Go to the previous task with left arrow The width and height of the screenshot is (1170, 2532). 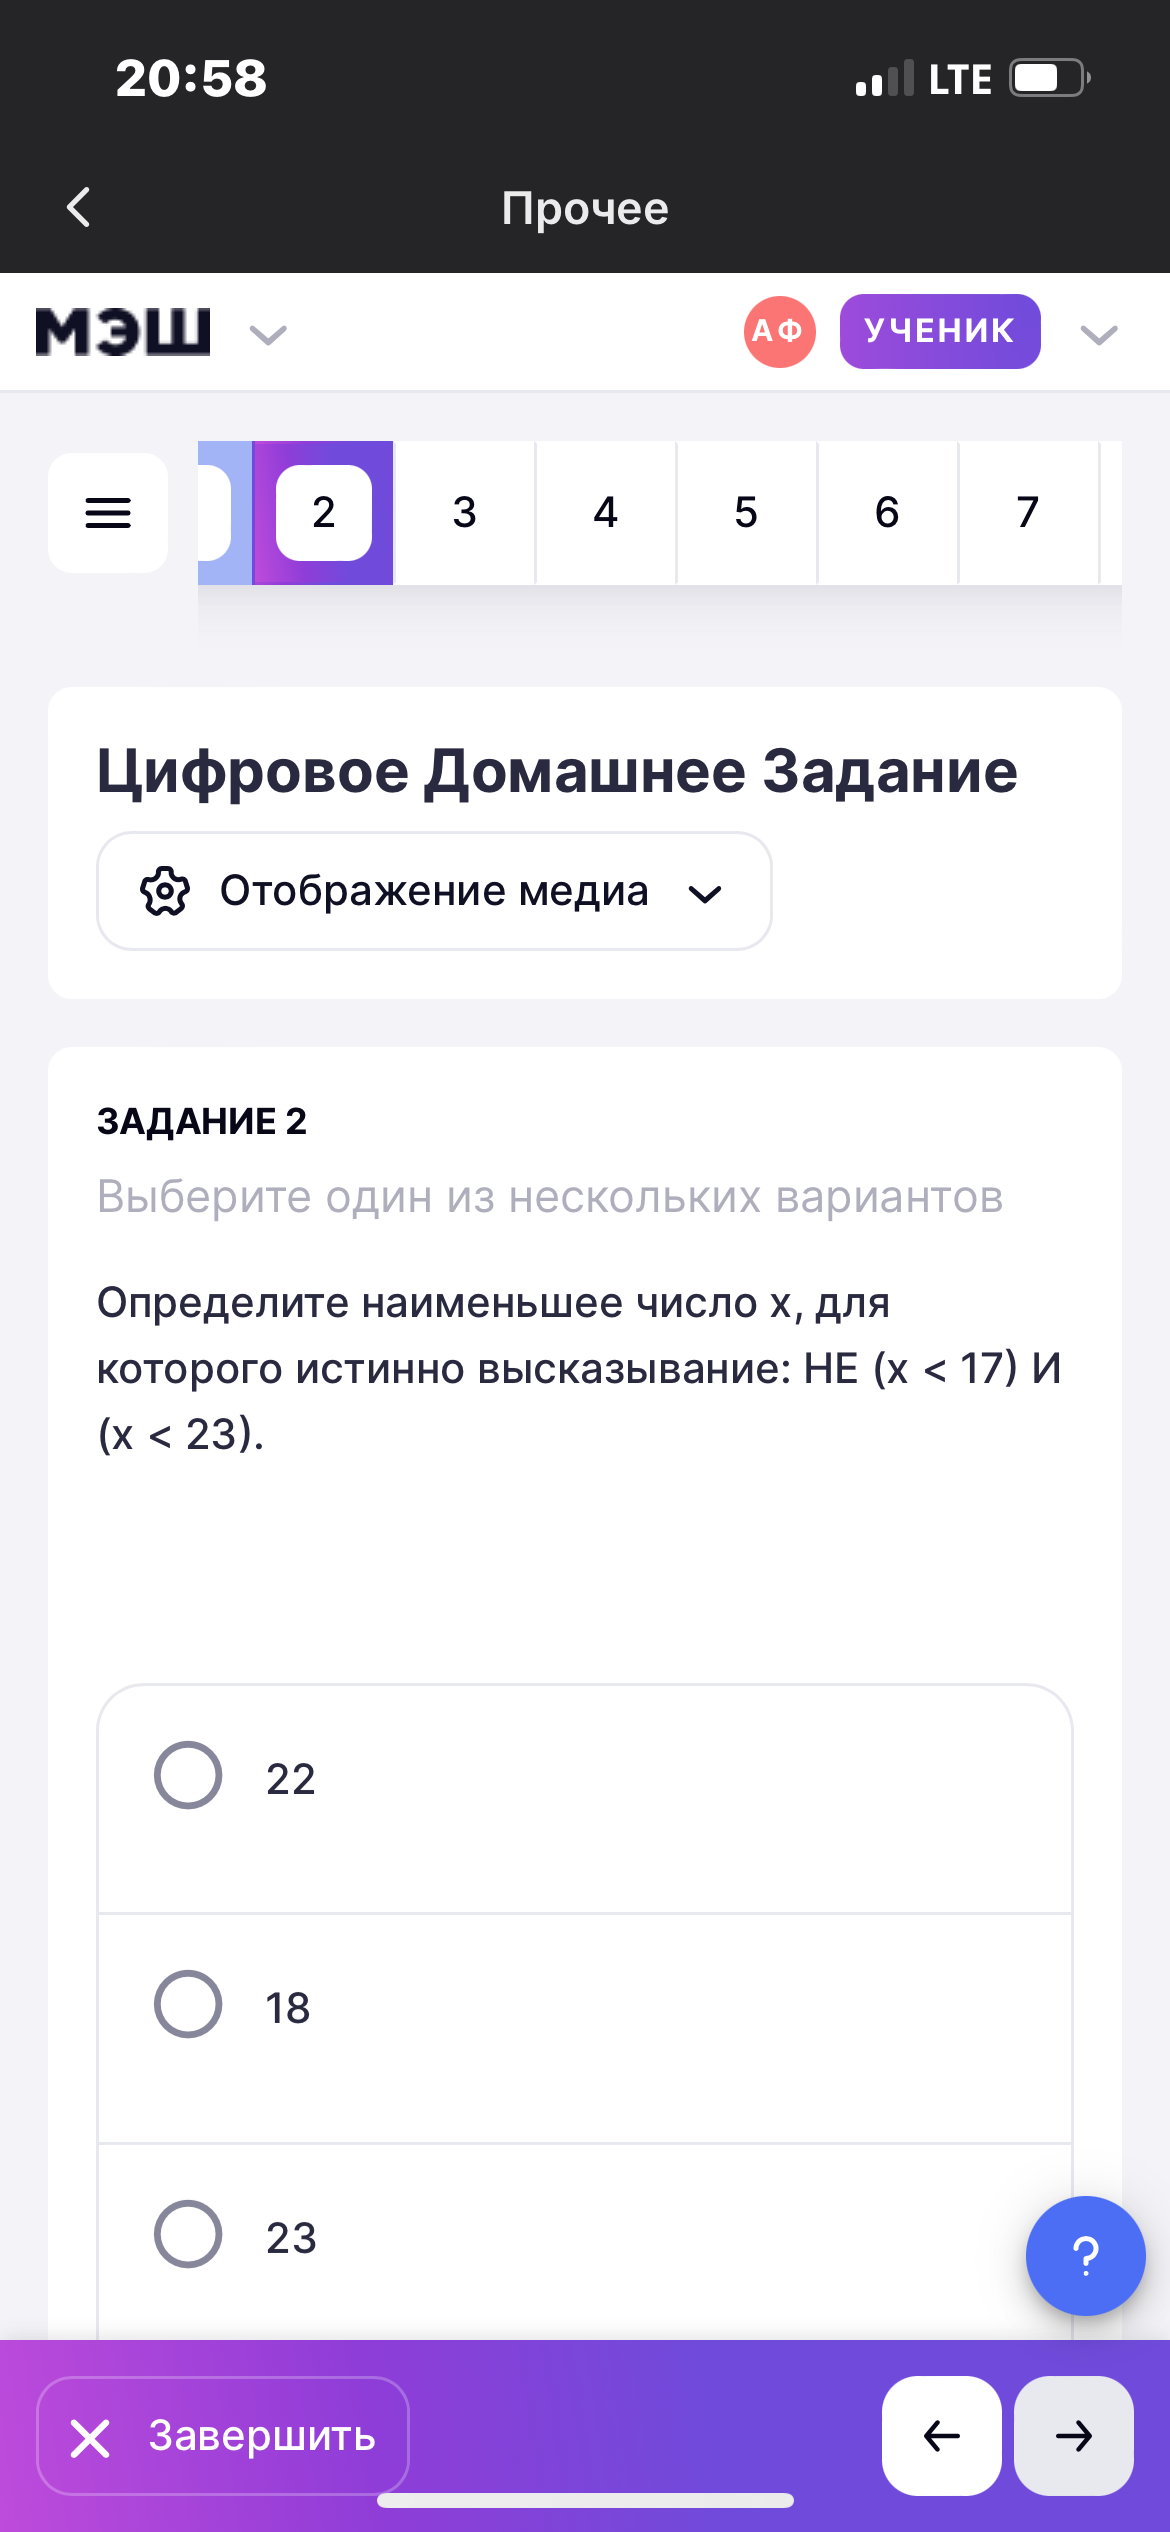[941, 2436]
